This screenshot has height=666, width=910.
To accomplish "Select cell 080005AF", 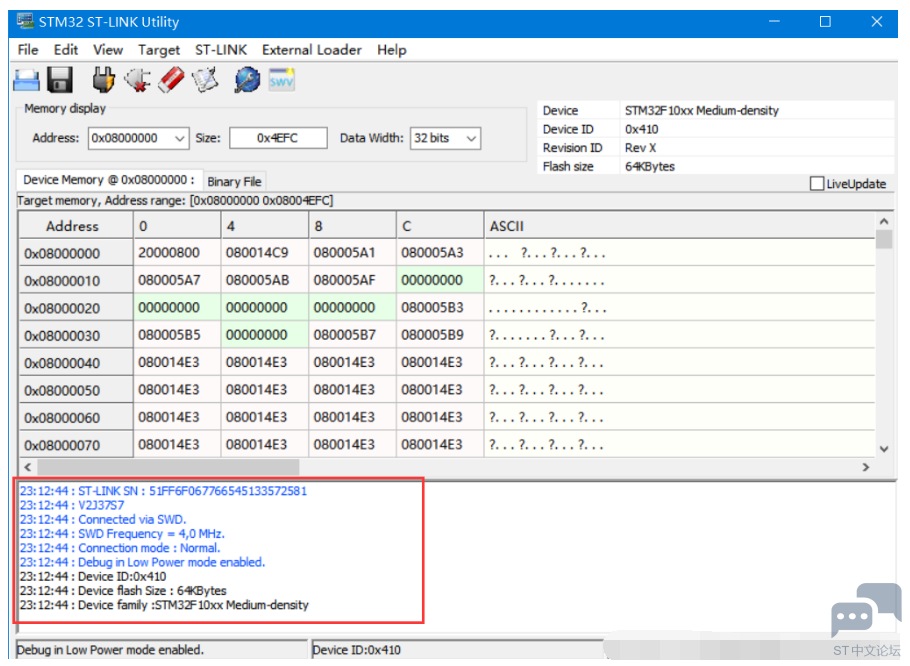I will (352, 280).
